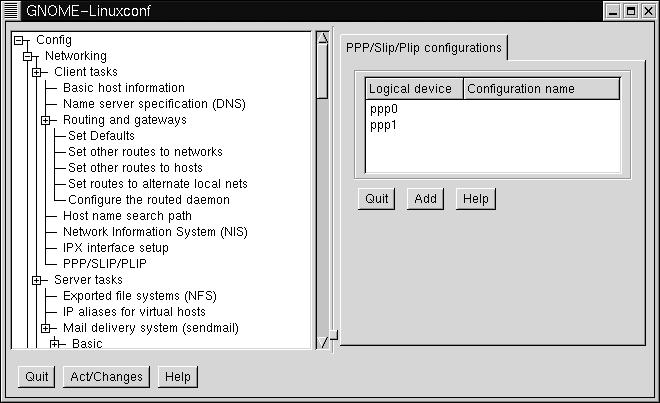
Task: Collapse the Server tasks node
Action: point(38,280)
